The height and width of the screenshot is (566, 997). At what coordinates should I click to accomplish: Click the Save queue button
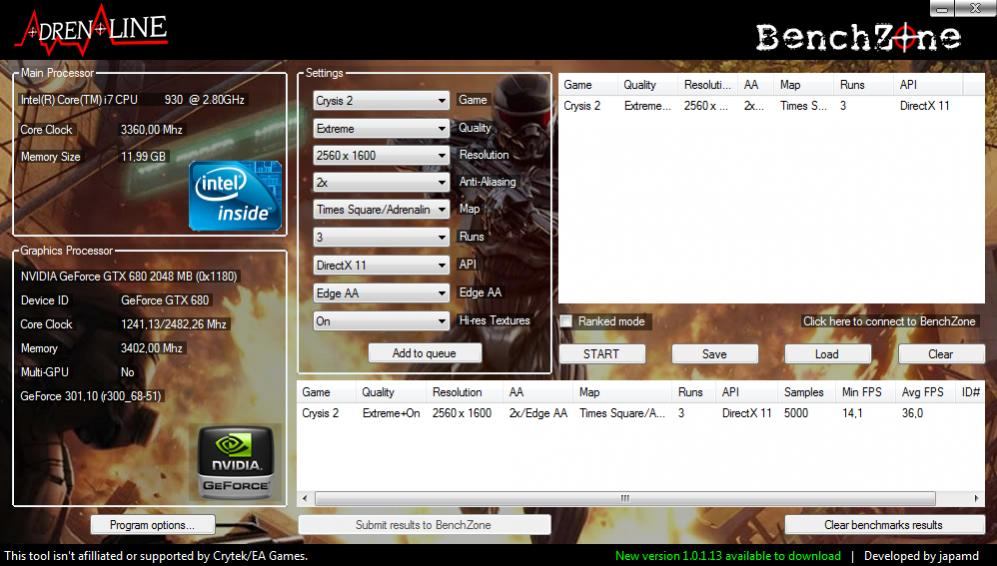715,354
